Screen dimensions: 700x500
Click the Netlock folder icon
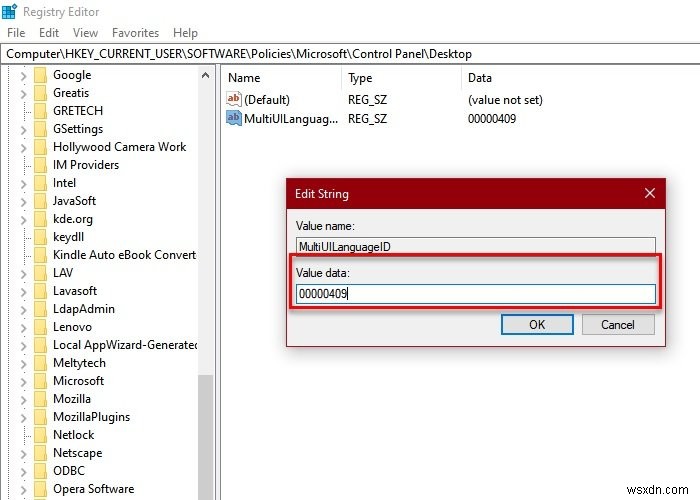click(40, 435)
